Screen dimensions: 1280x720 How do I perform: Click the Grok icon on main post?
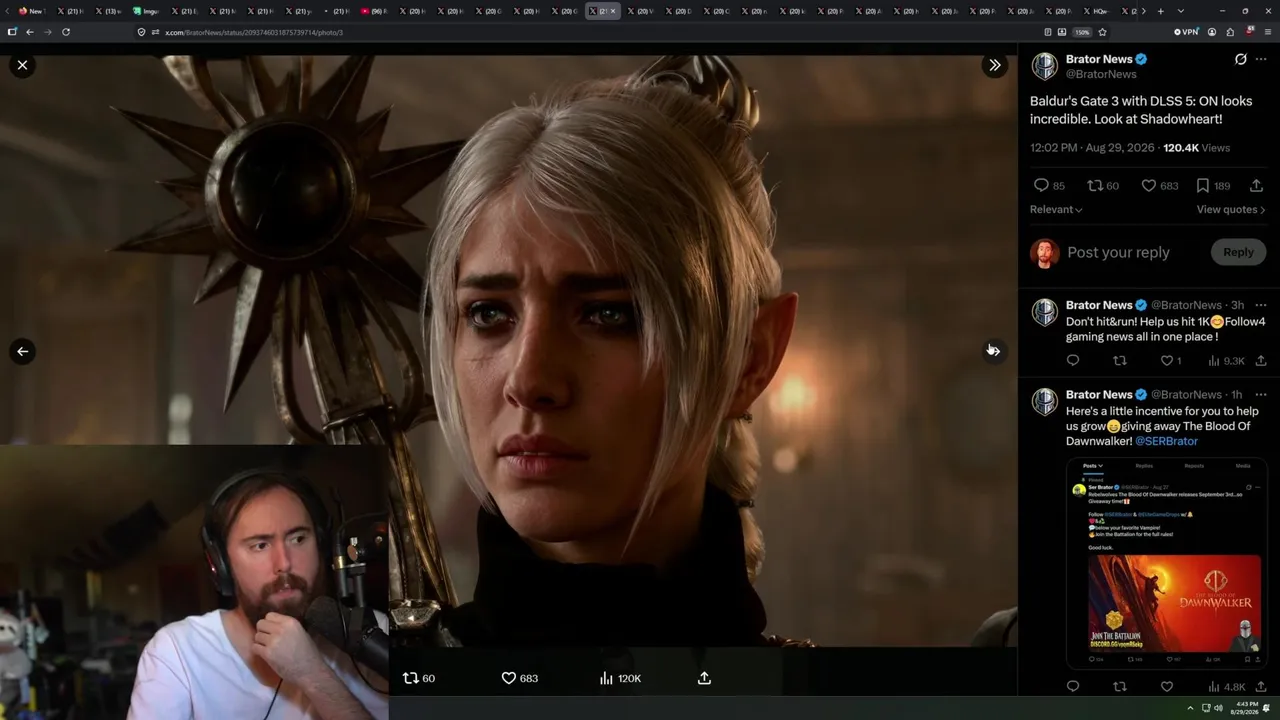tap(1240, 59)
